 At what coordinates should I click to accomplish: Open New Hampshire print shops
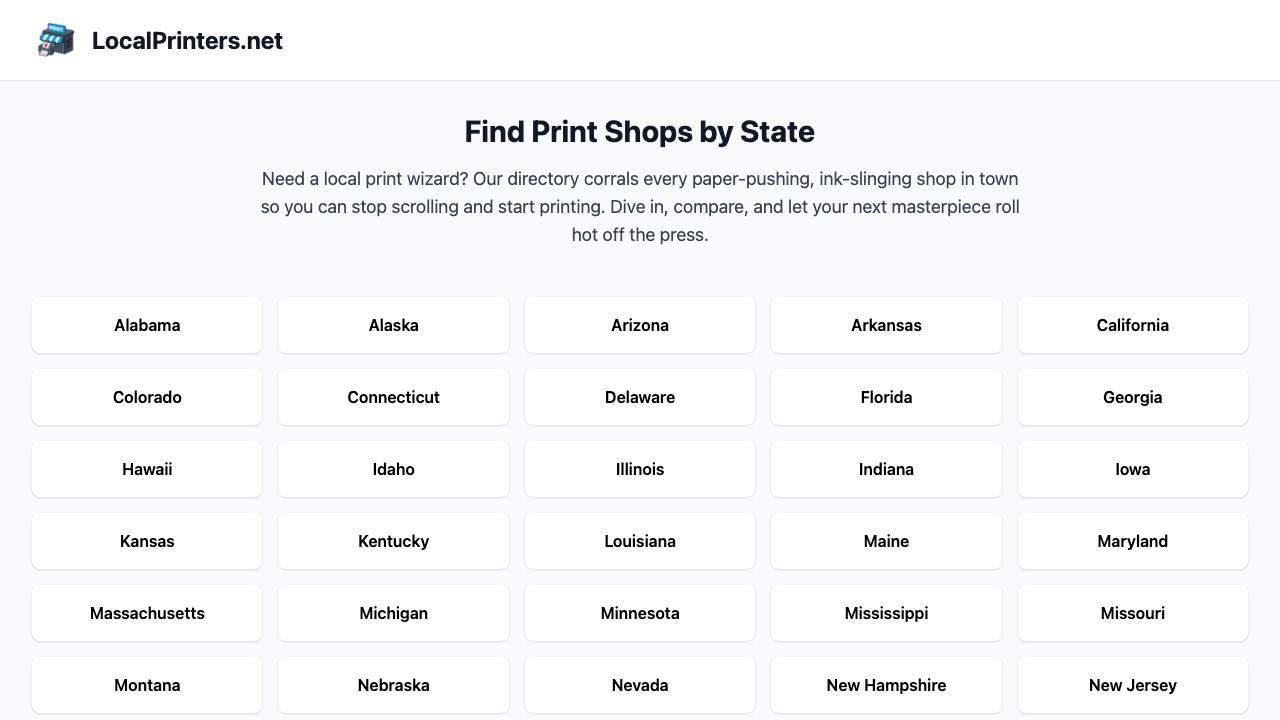pyautogui.click(x=886, y=685)
